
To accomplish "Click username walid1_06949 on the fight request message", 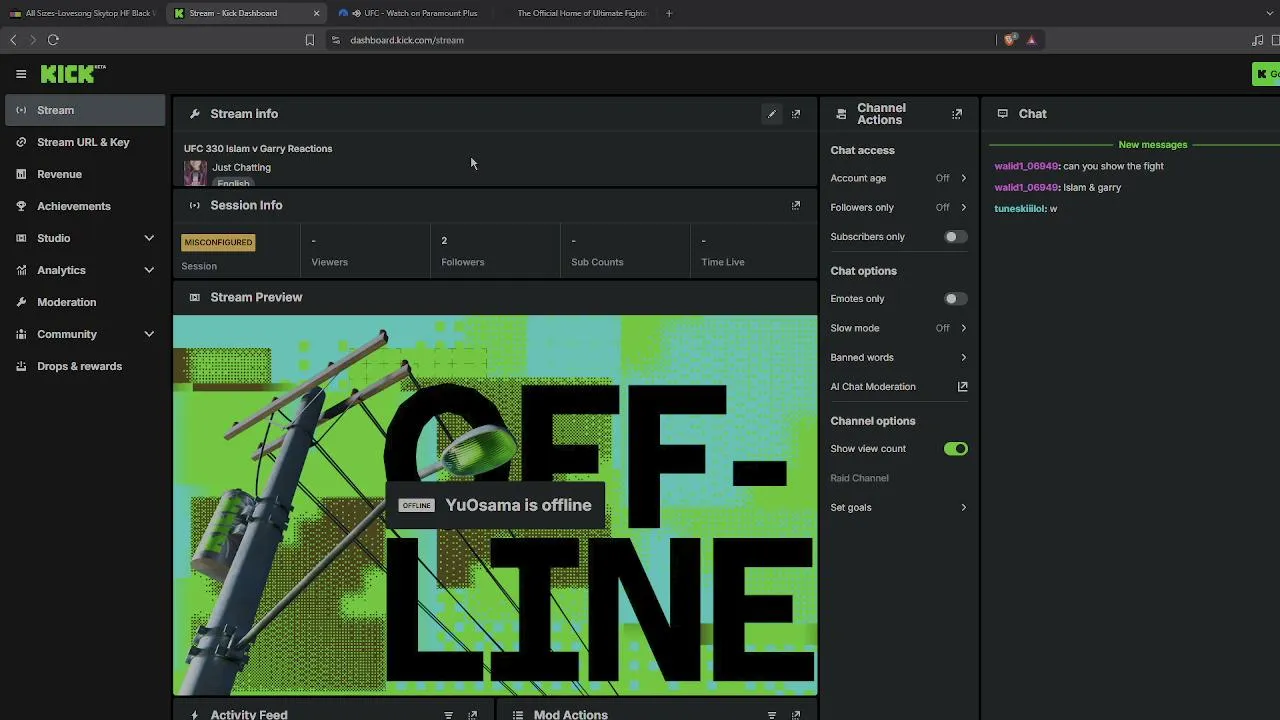I will tap(1026, 166).
